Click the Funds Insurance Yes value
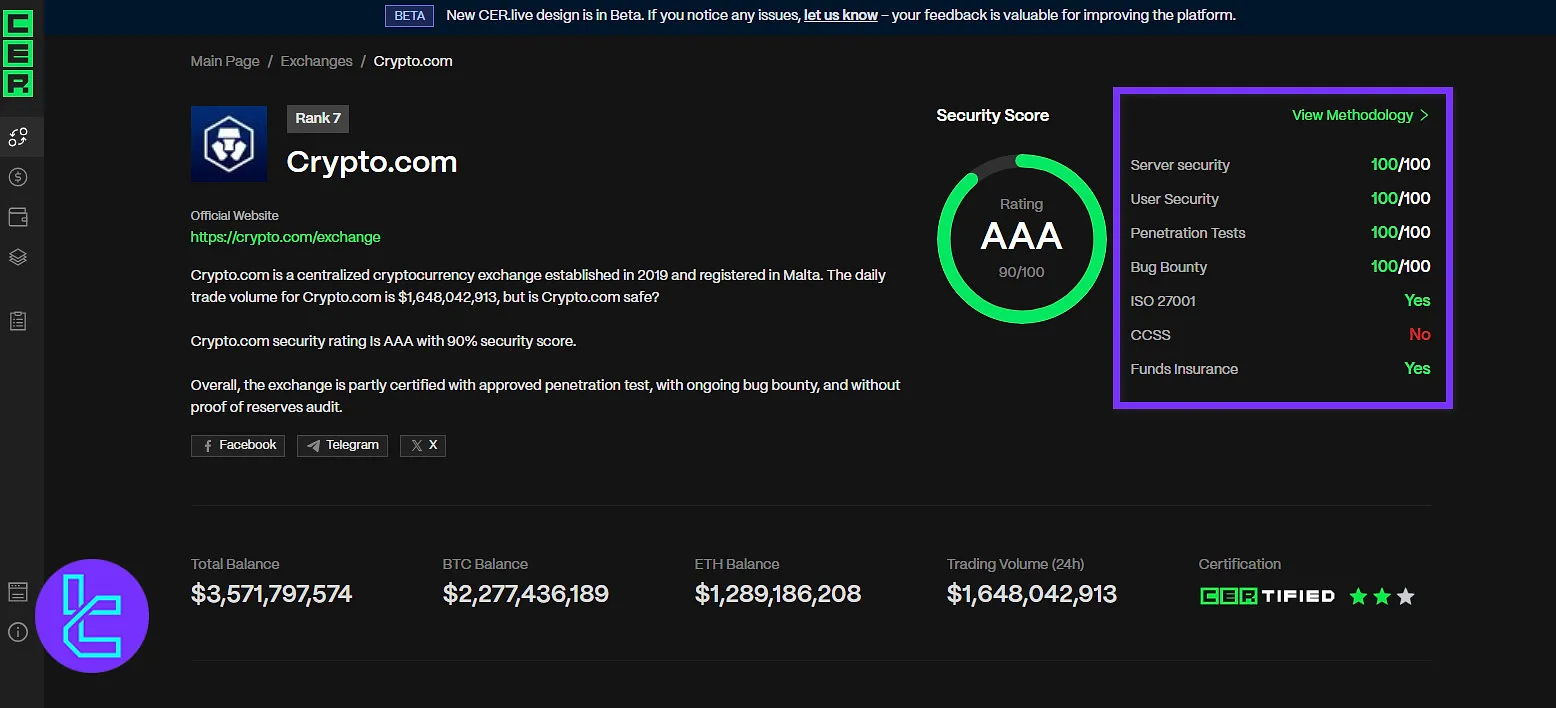 click(1417, 368)
